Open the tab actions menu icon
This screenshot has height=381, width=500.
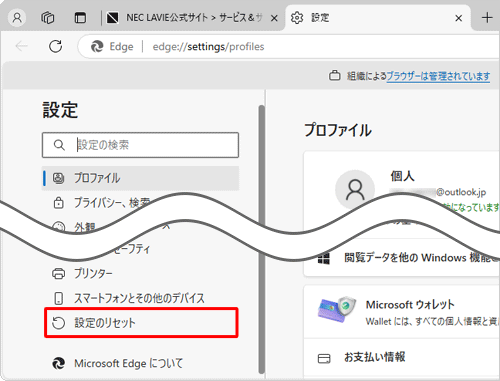[80, 18]
